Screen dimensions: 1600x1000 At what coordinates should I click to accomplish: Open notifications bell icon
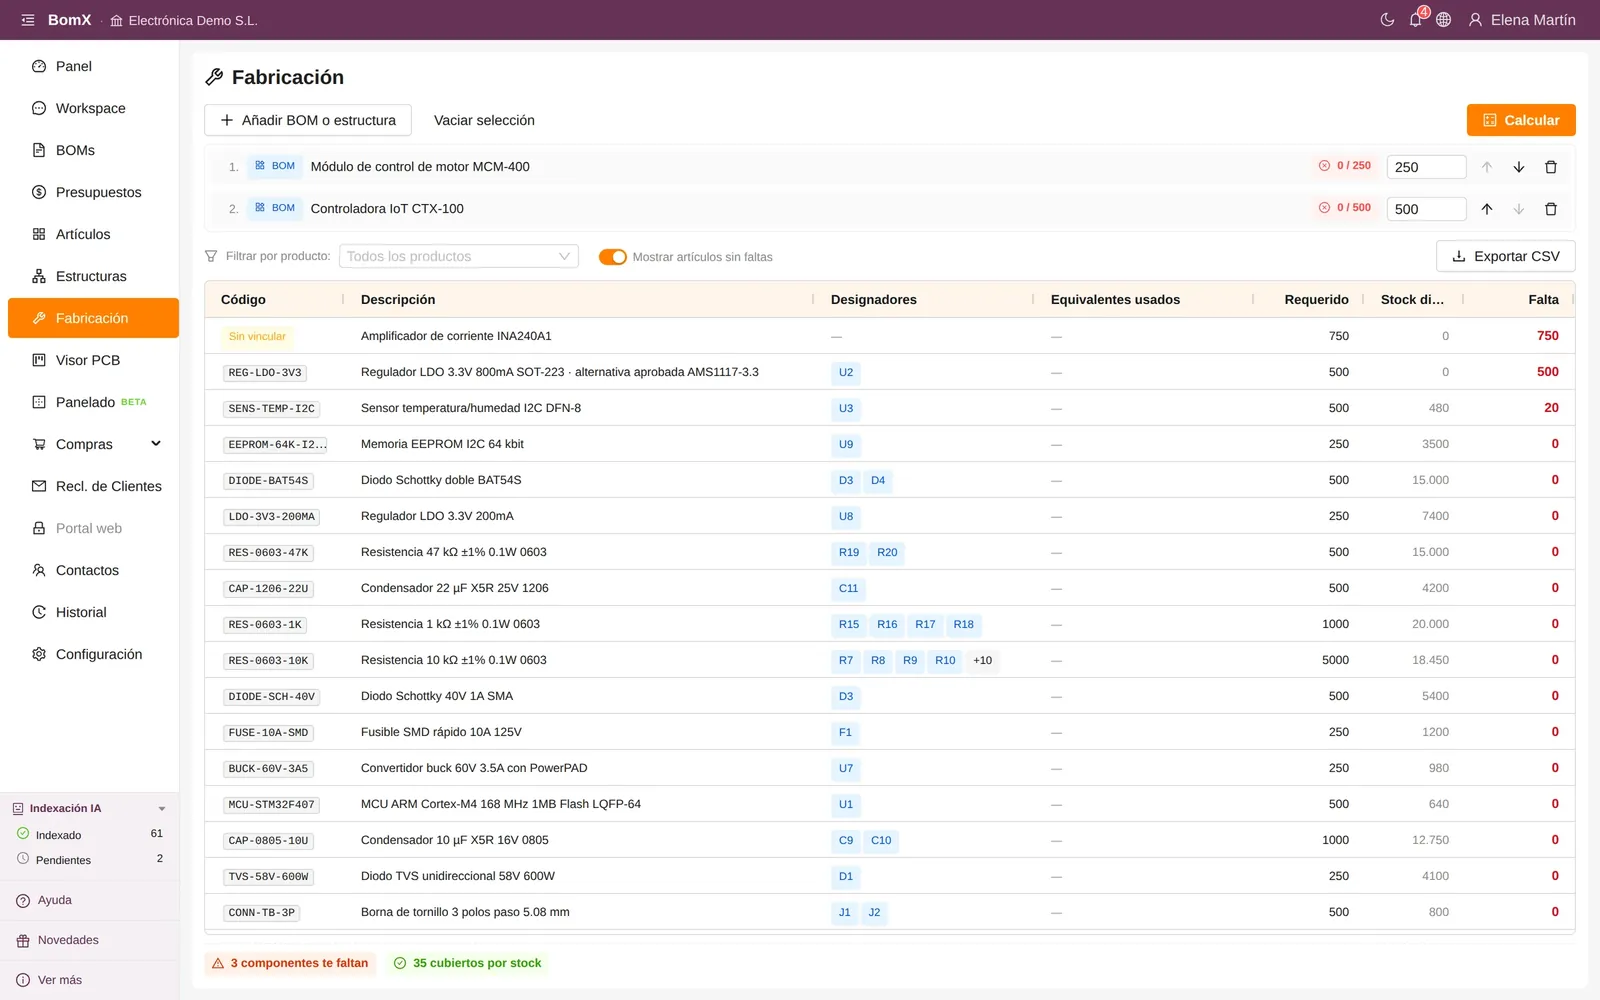pos(1416,20)
